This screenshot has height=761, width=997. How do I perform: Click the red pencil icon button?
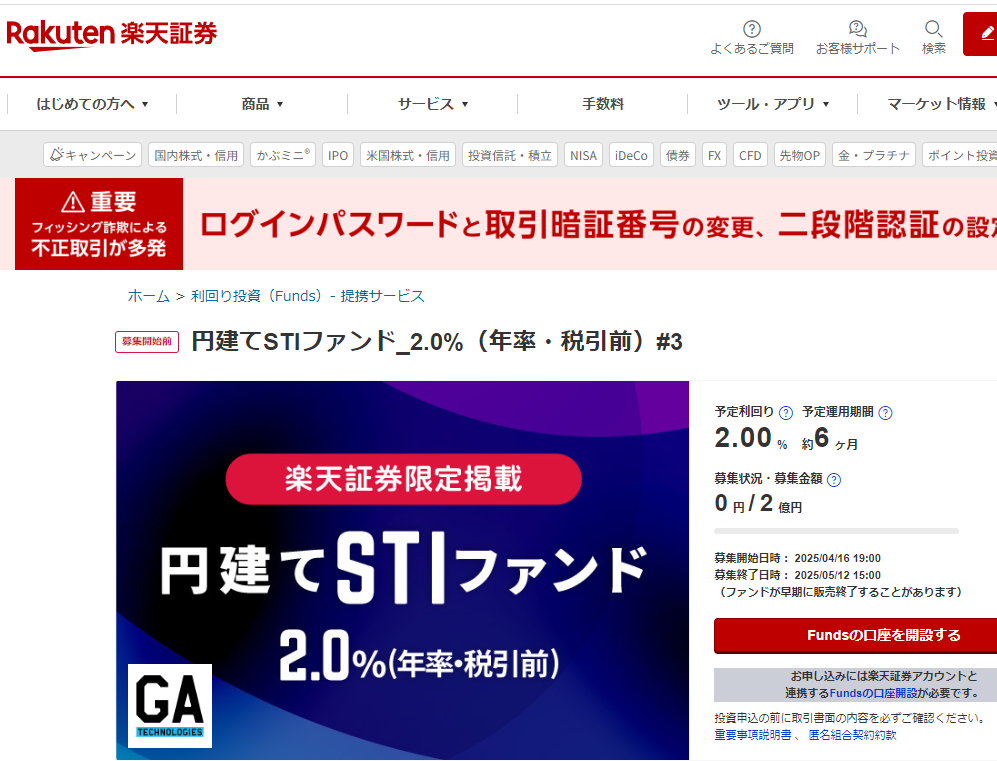[x=980, y=34]
